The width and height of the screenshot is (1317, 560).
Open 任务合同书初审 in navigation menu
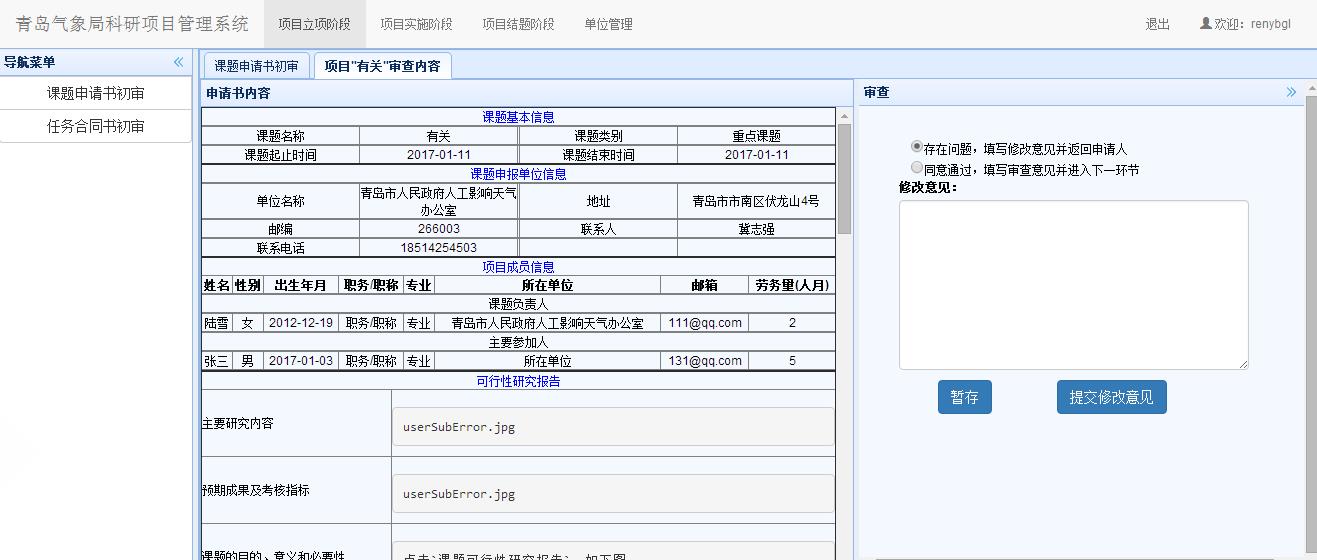[95, 126]
